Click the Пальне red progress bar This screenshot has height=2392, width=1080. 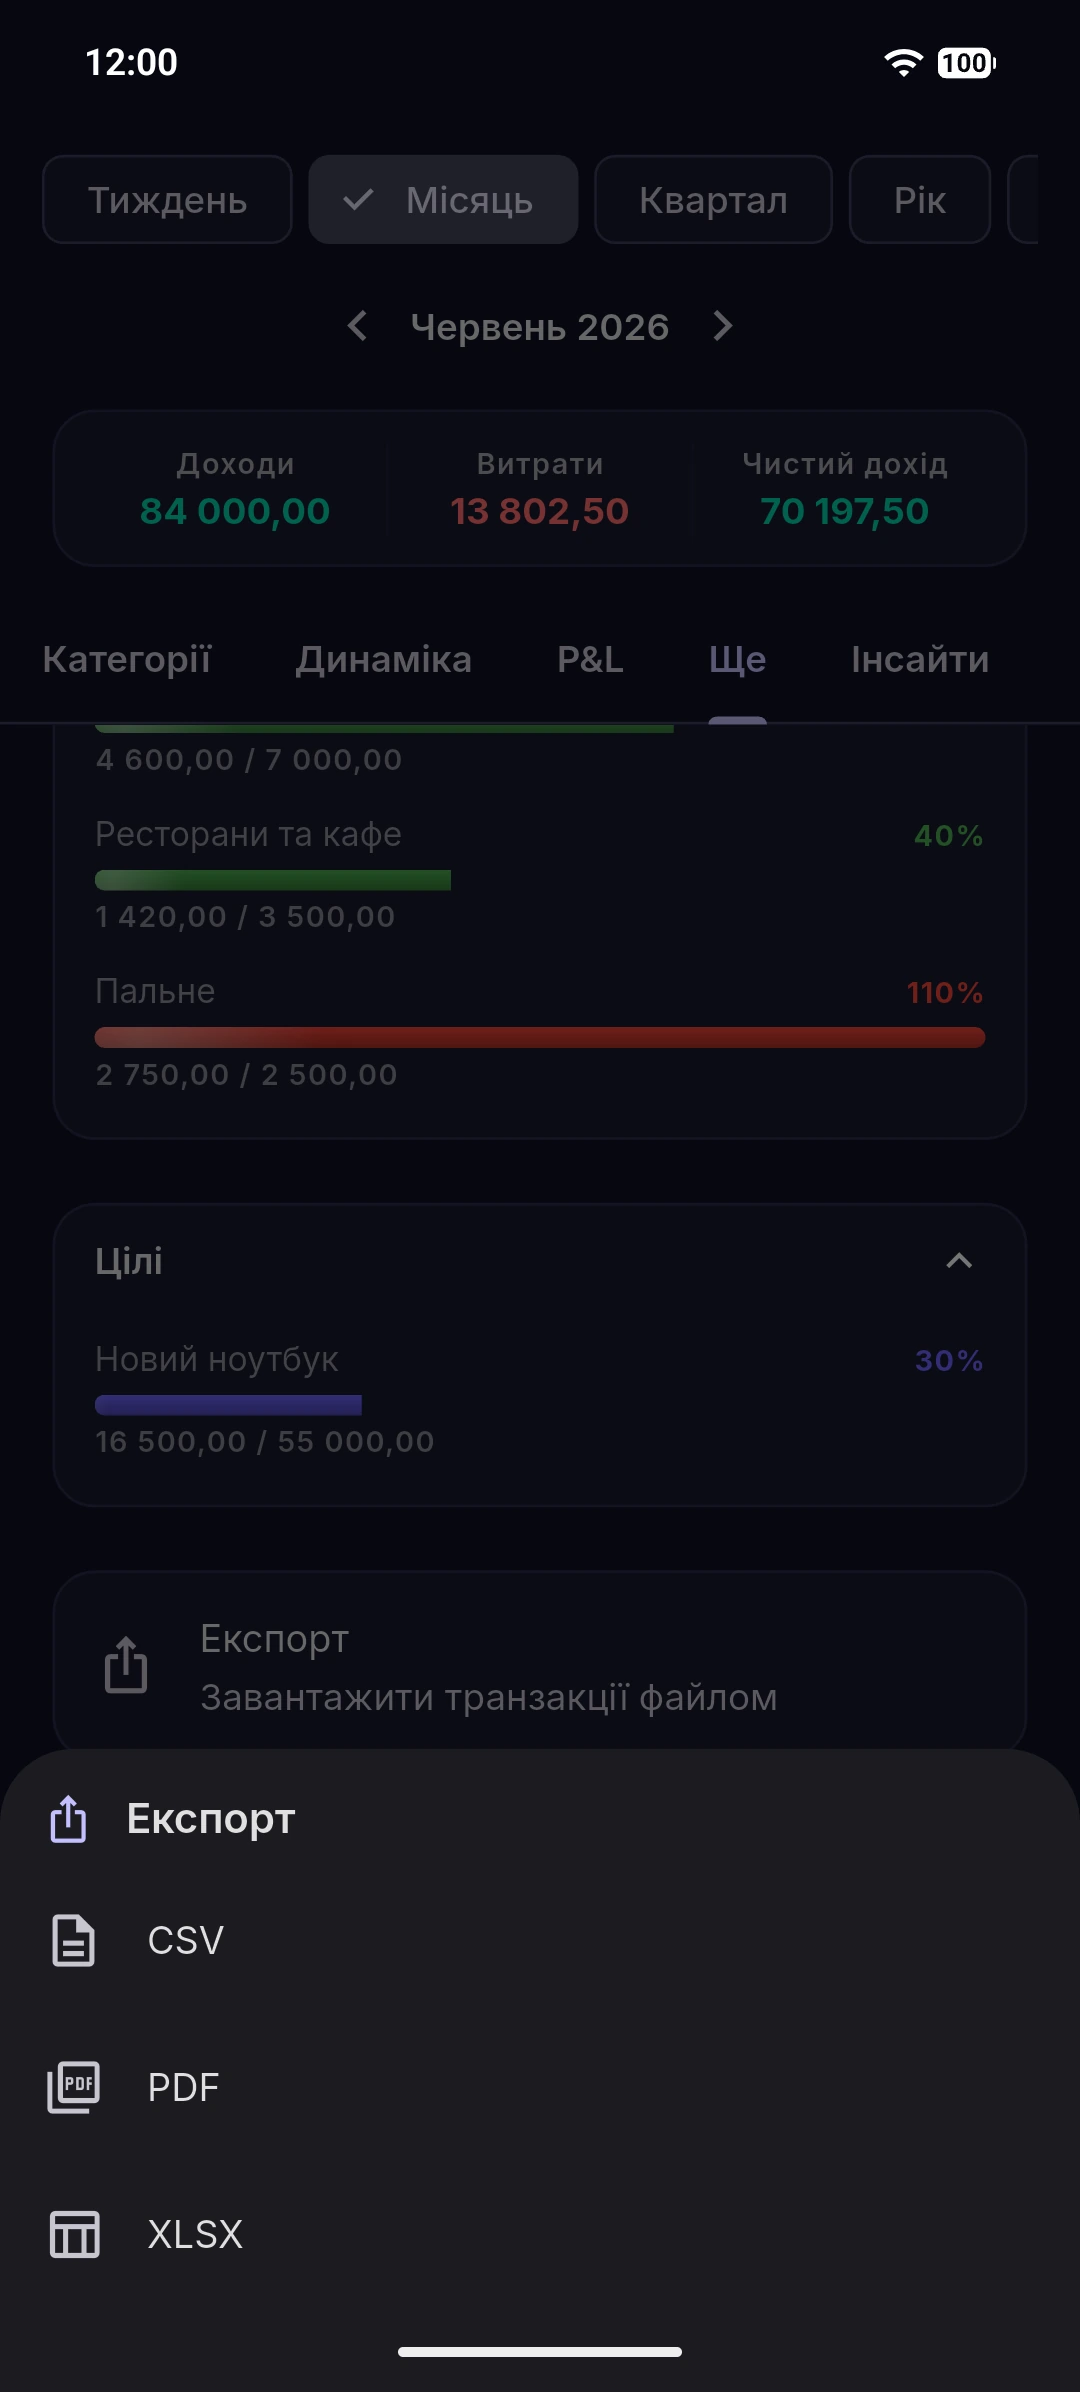coord(540,1037)
